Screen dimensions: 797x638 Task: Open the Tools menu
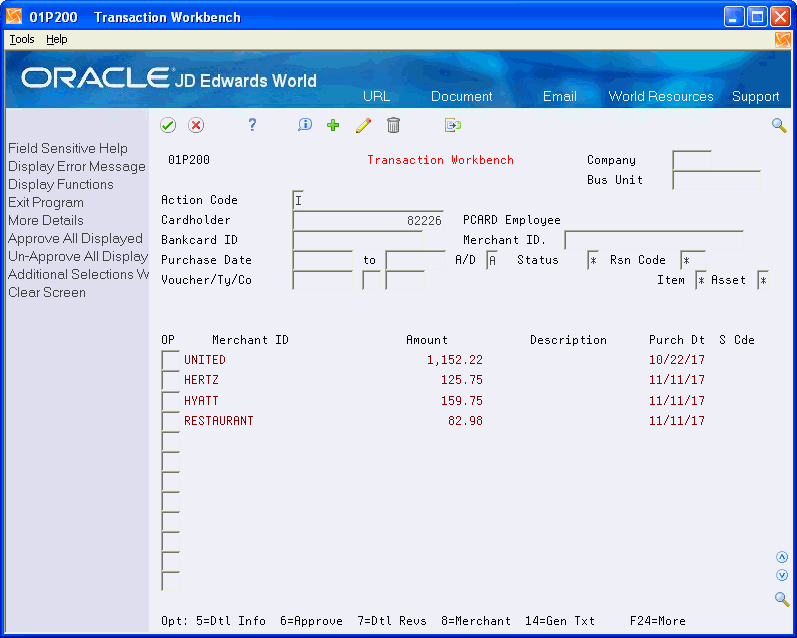(22, 39)
